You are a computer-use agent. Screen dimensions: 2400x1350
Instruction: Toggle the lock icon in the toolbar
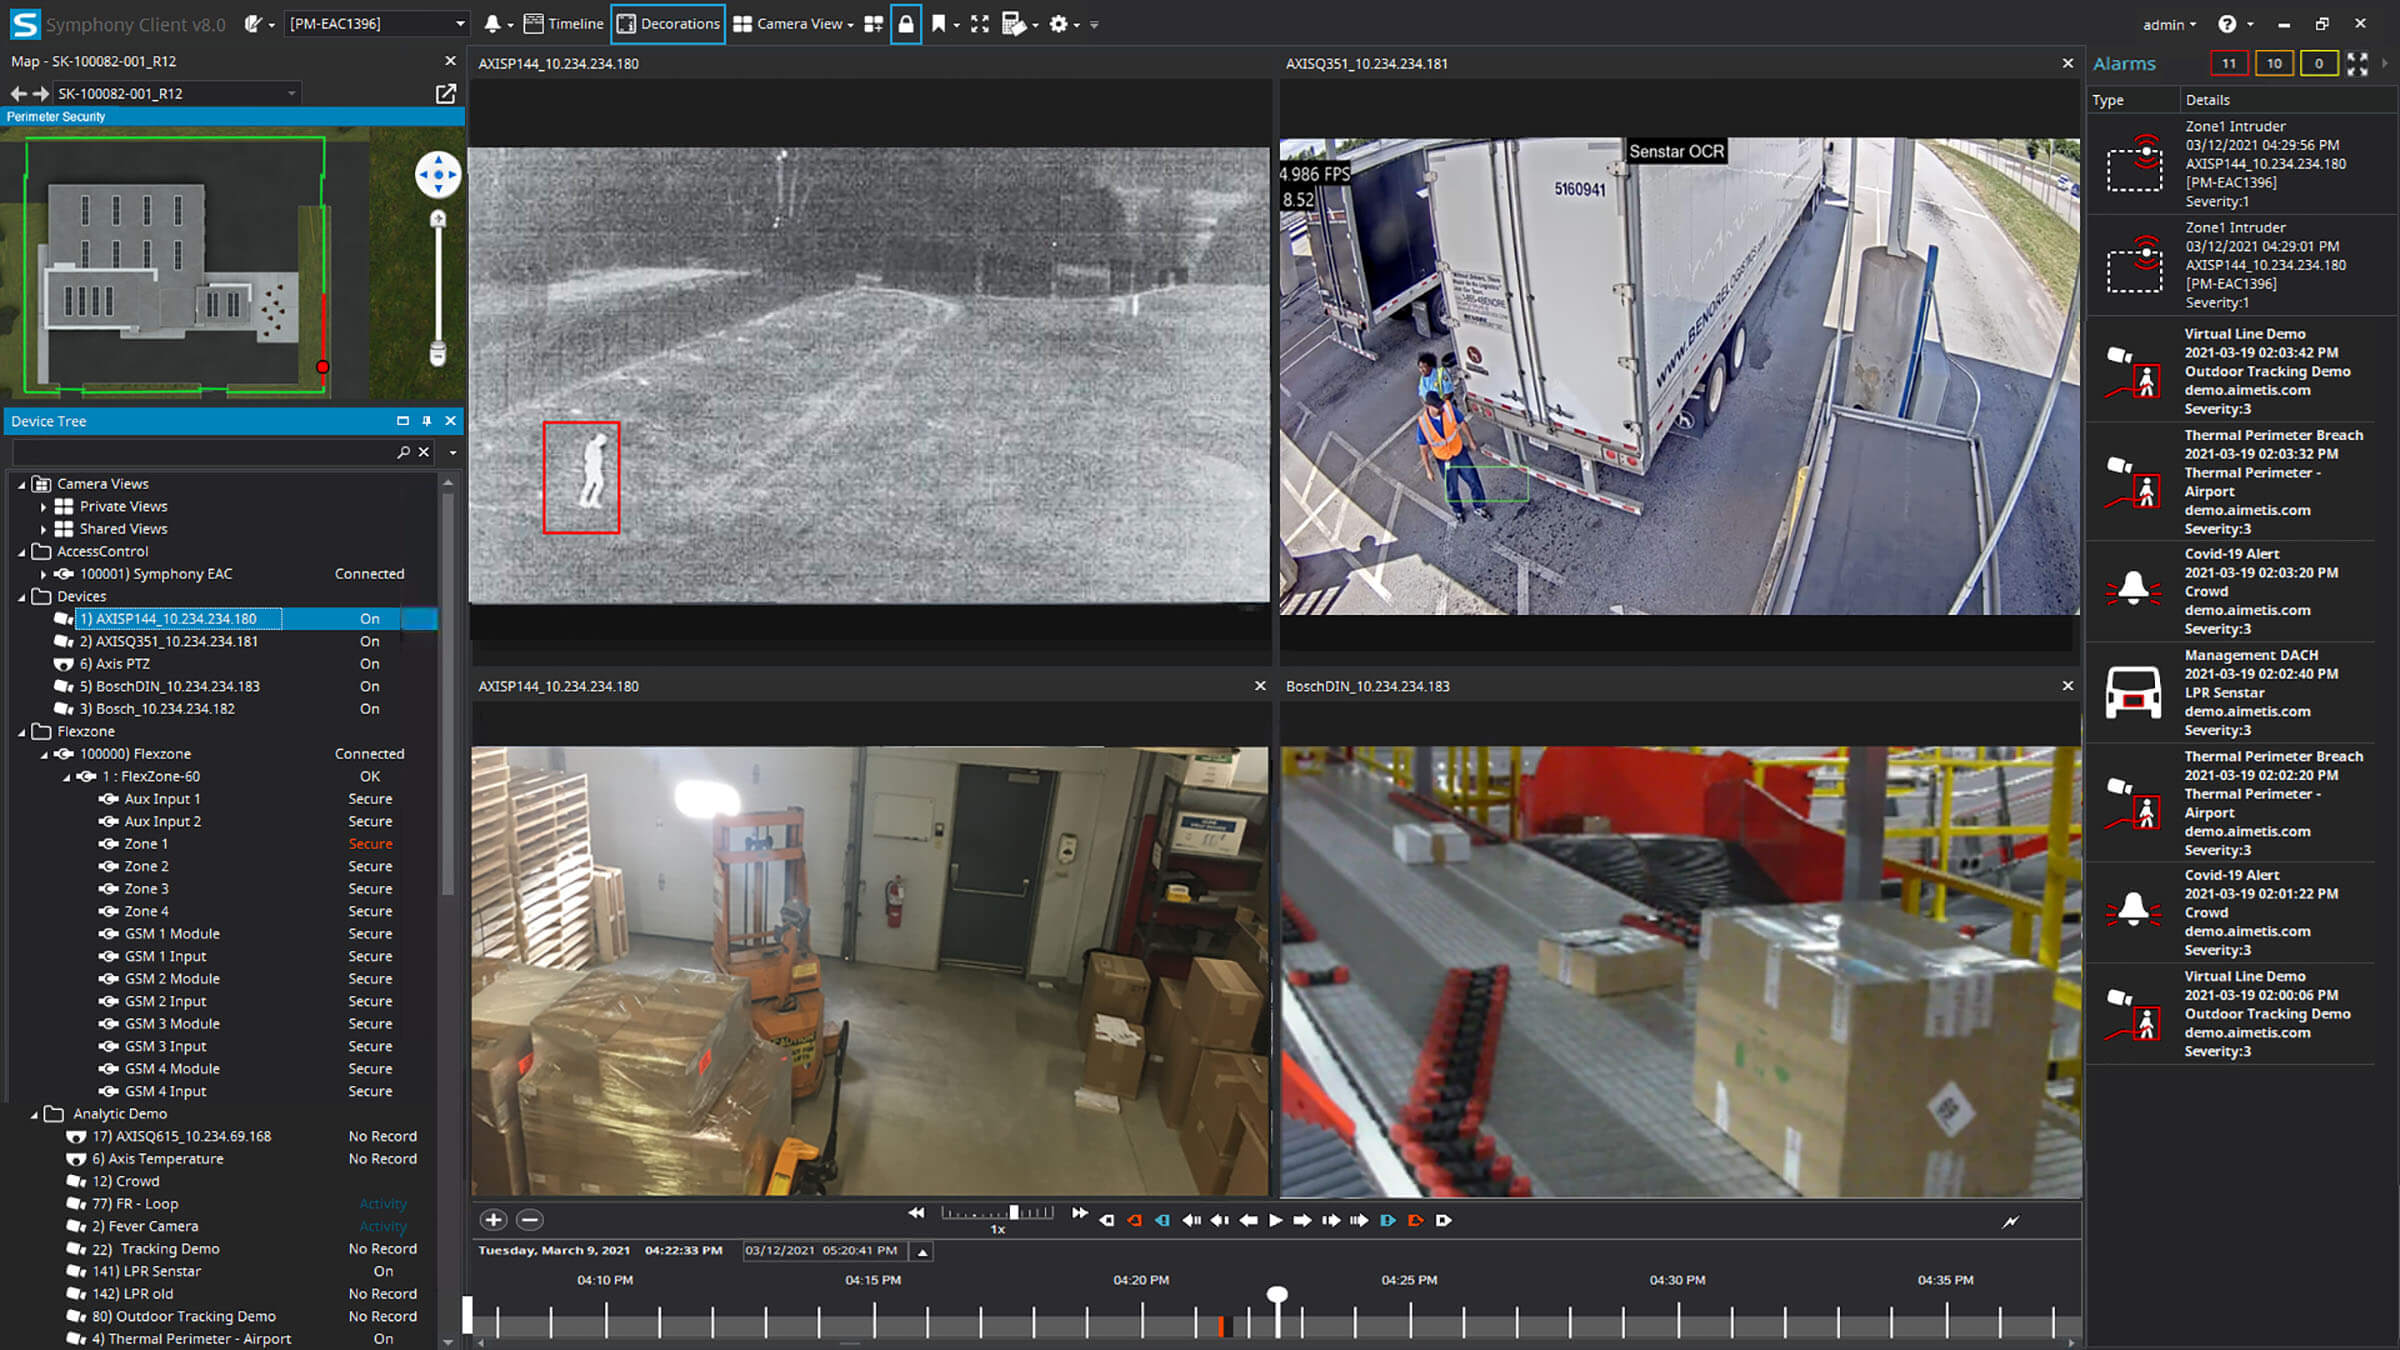tap(905, 24)
